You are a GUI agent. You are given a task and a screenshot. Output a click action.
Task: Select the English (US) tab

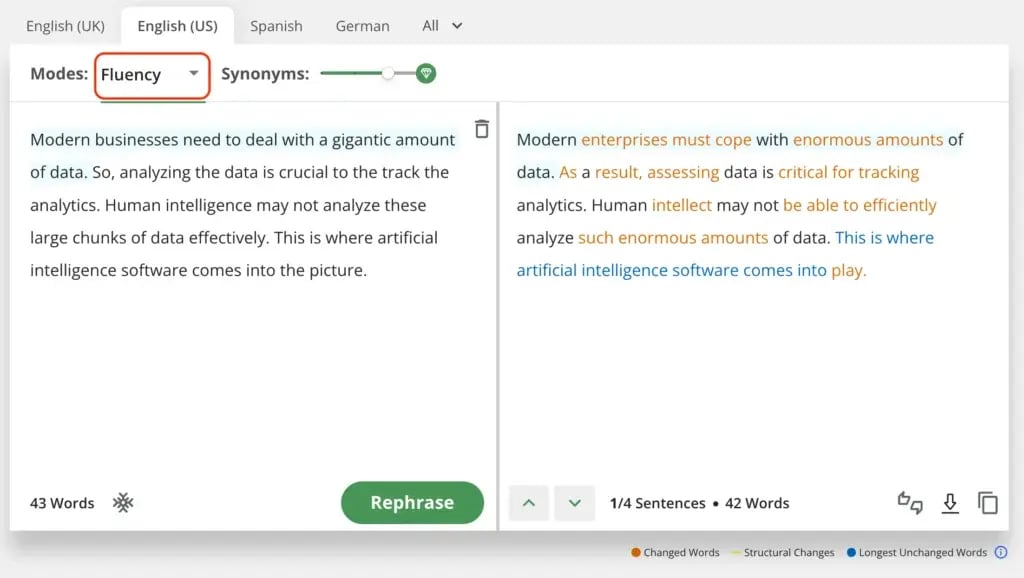(x=177, y=26)
